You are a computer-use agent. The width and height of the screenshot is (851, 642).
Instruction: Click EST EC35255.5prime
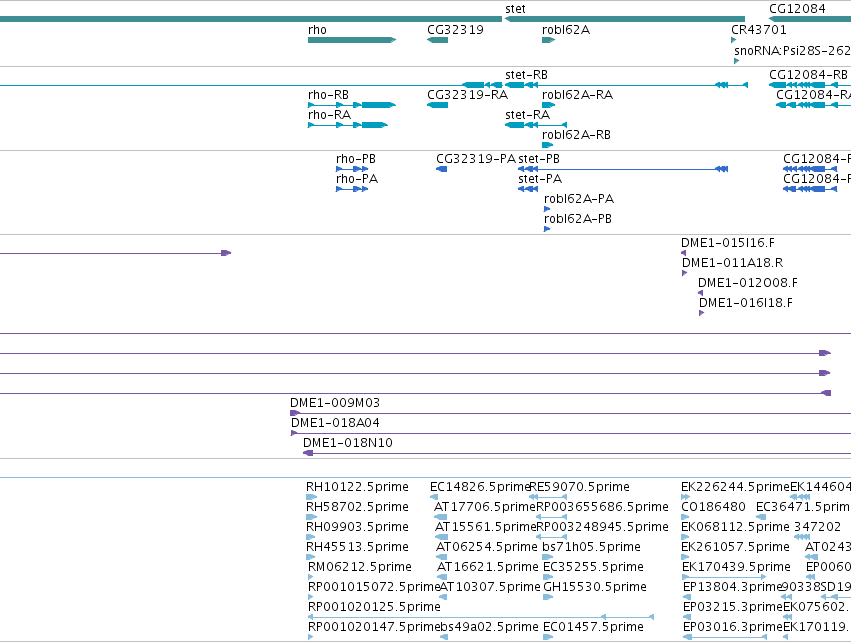[593, 567]
